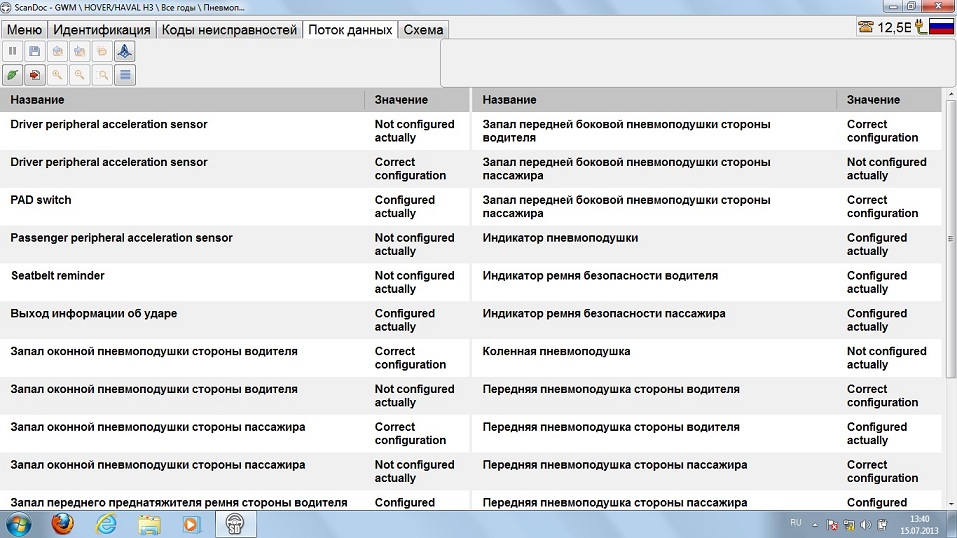
Task: Select the PAD switch row
Action: click(235, 206)
